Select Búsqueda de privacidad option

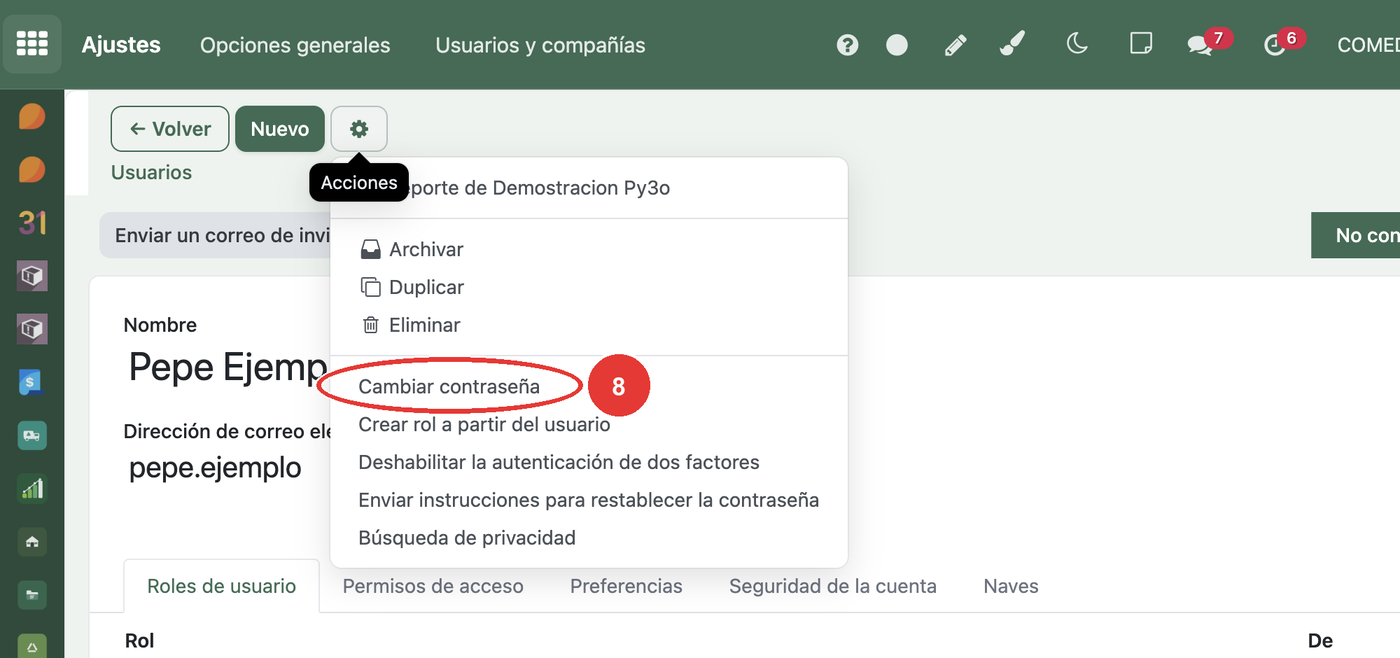467,538
